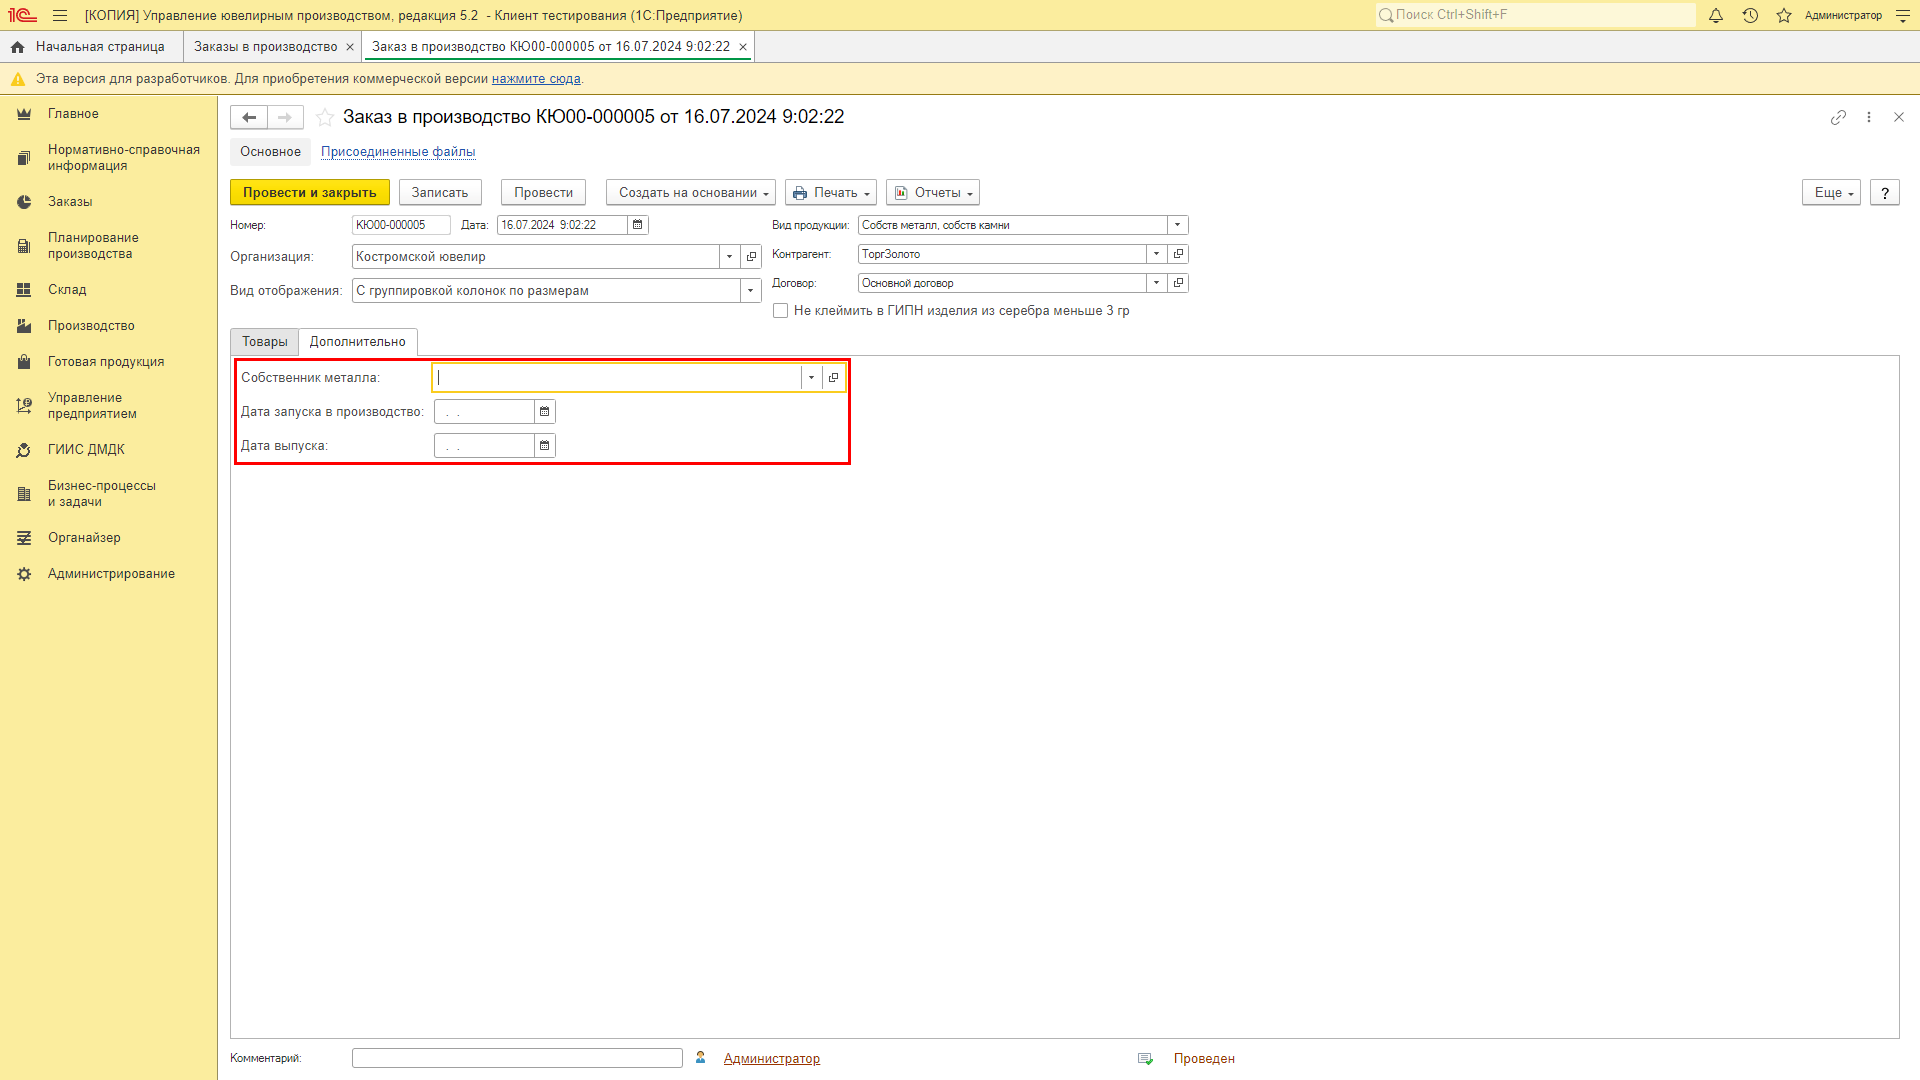Open user menu Администратор top right

(x=1843, y=15)
